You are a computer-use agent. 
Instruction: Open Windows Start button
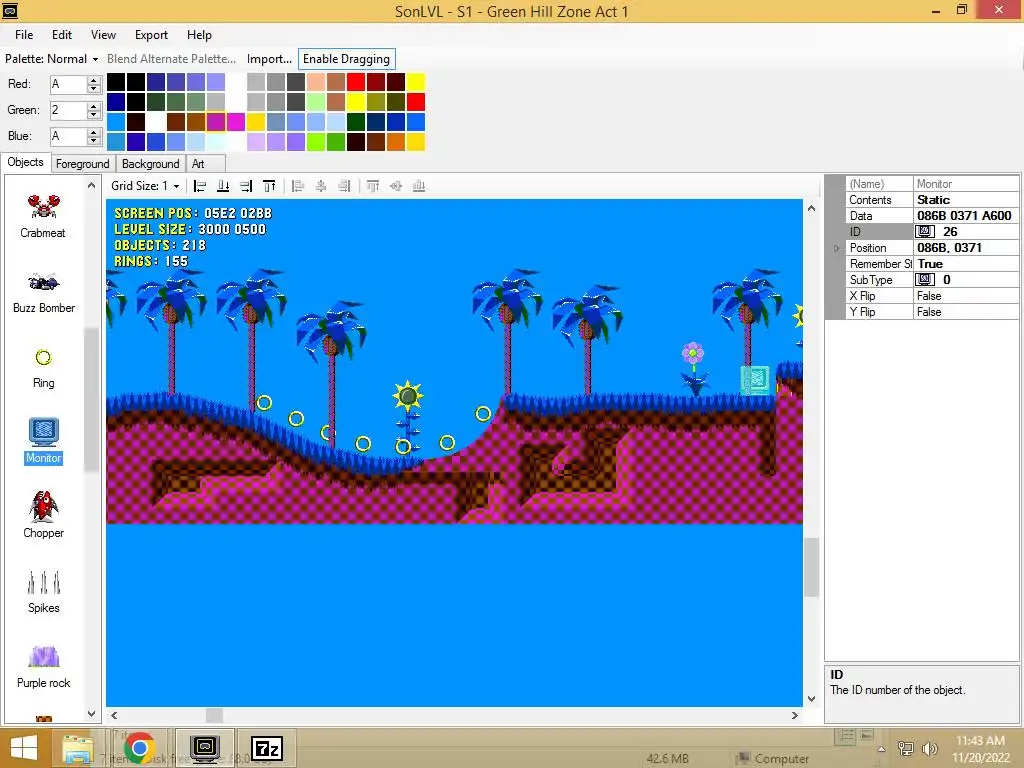(24, 748)
